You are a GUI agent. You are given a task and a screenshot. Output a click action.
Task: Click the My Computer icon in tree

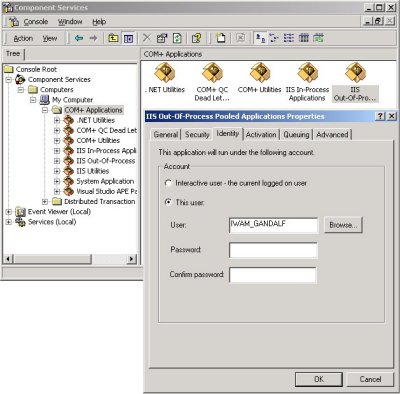coord(45,100)
